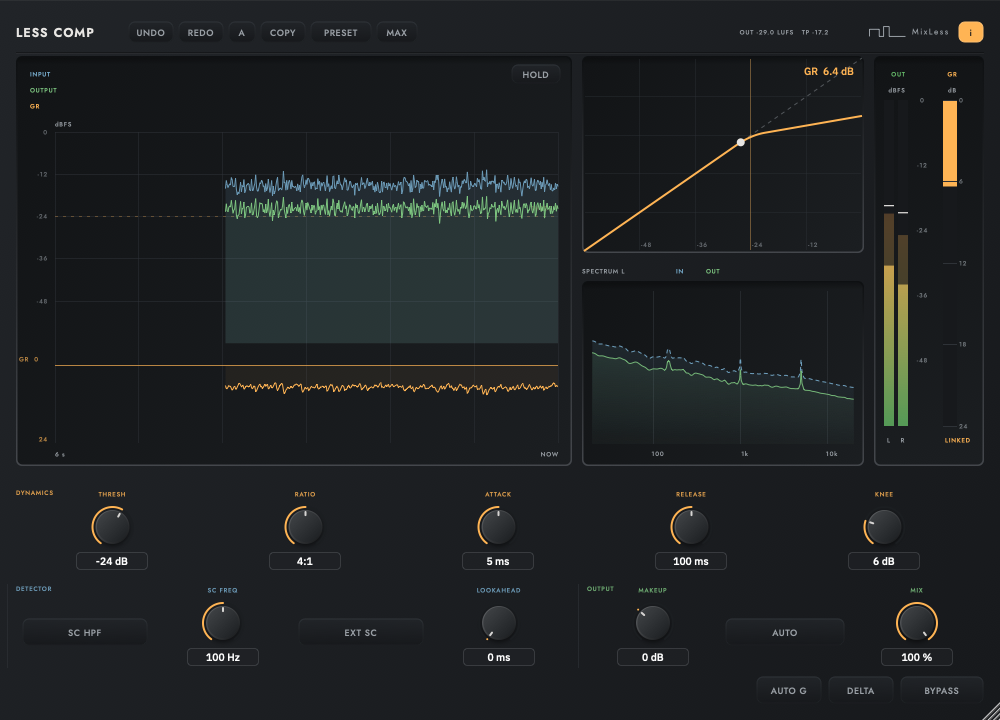1000x720 pixels.
Task: Select the ATTACK knob
Action: [497, 527]
